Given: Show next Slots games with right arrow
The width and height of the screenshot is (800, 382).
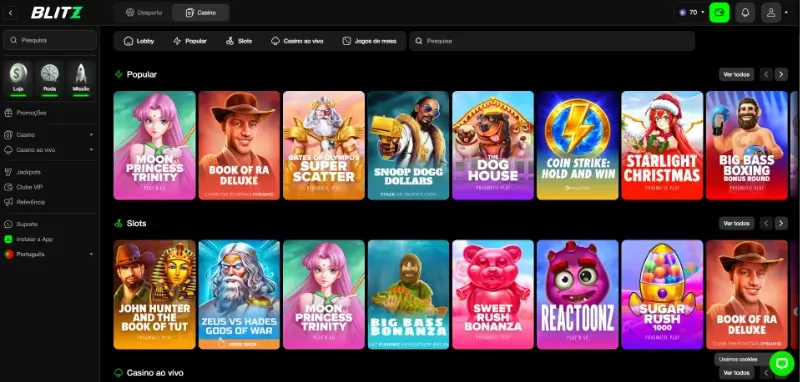Looking at the screenshot, I should (781, 223).
